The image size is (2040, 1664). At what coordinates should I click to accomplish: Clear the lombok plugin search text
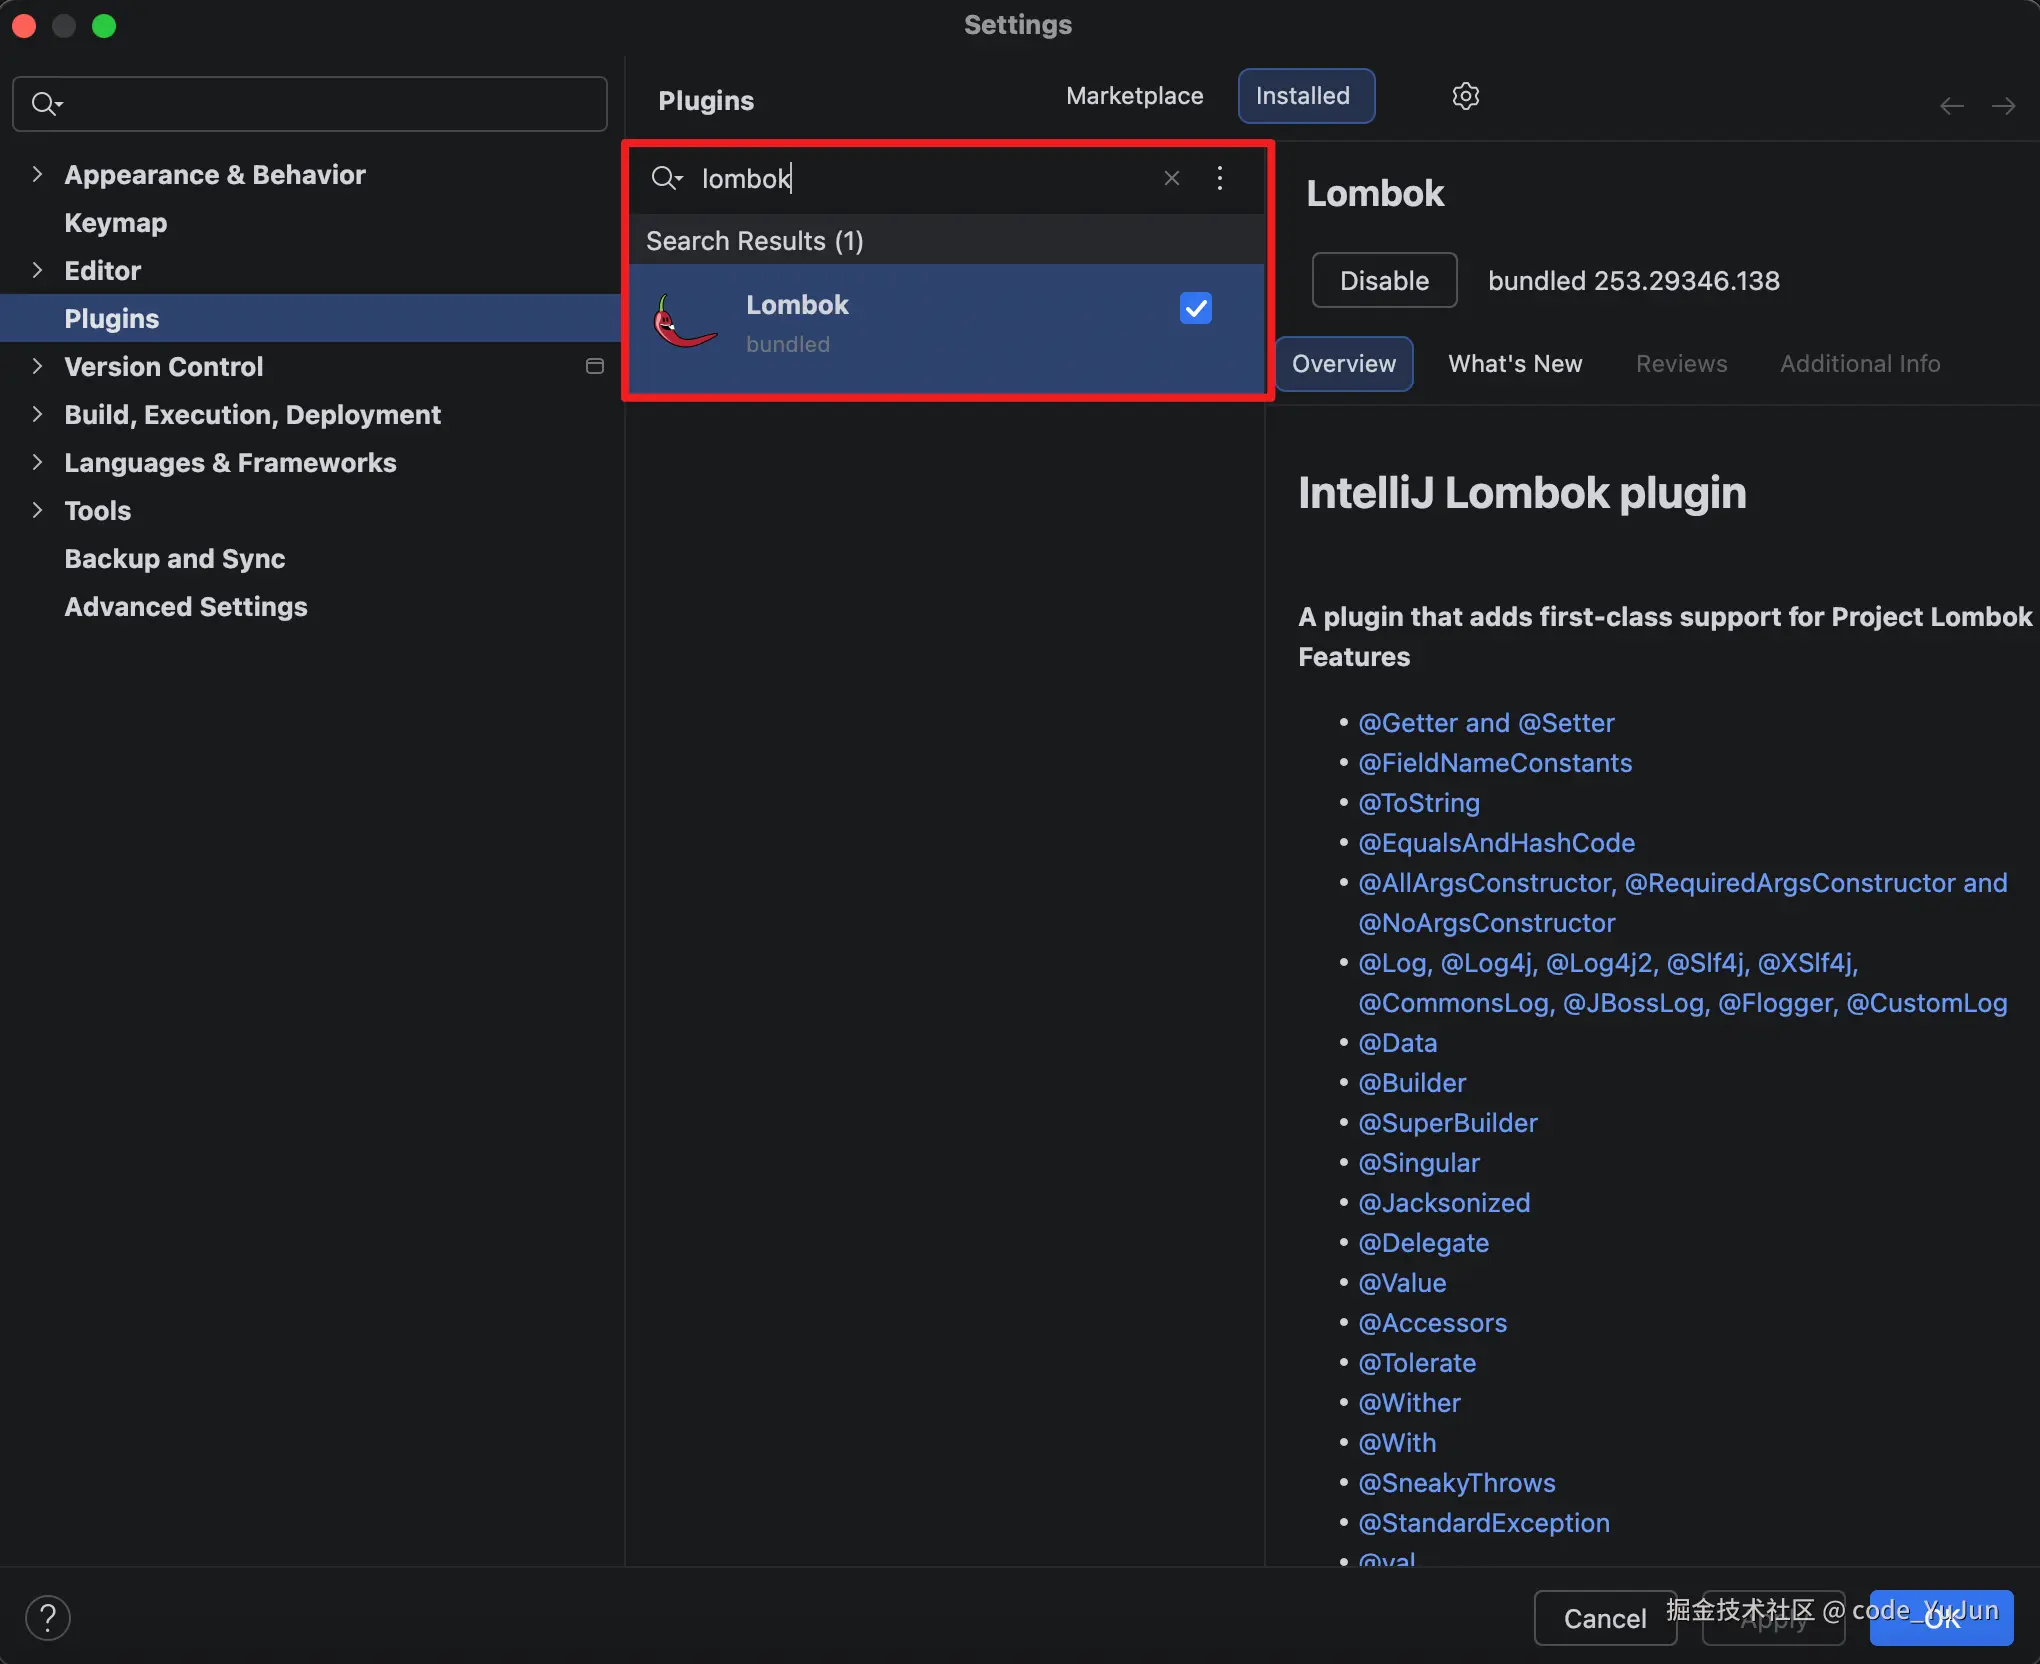[x=1172, y=178]
